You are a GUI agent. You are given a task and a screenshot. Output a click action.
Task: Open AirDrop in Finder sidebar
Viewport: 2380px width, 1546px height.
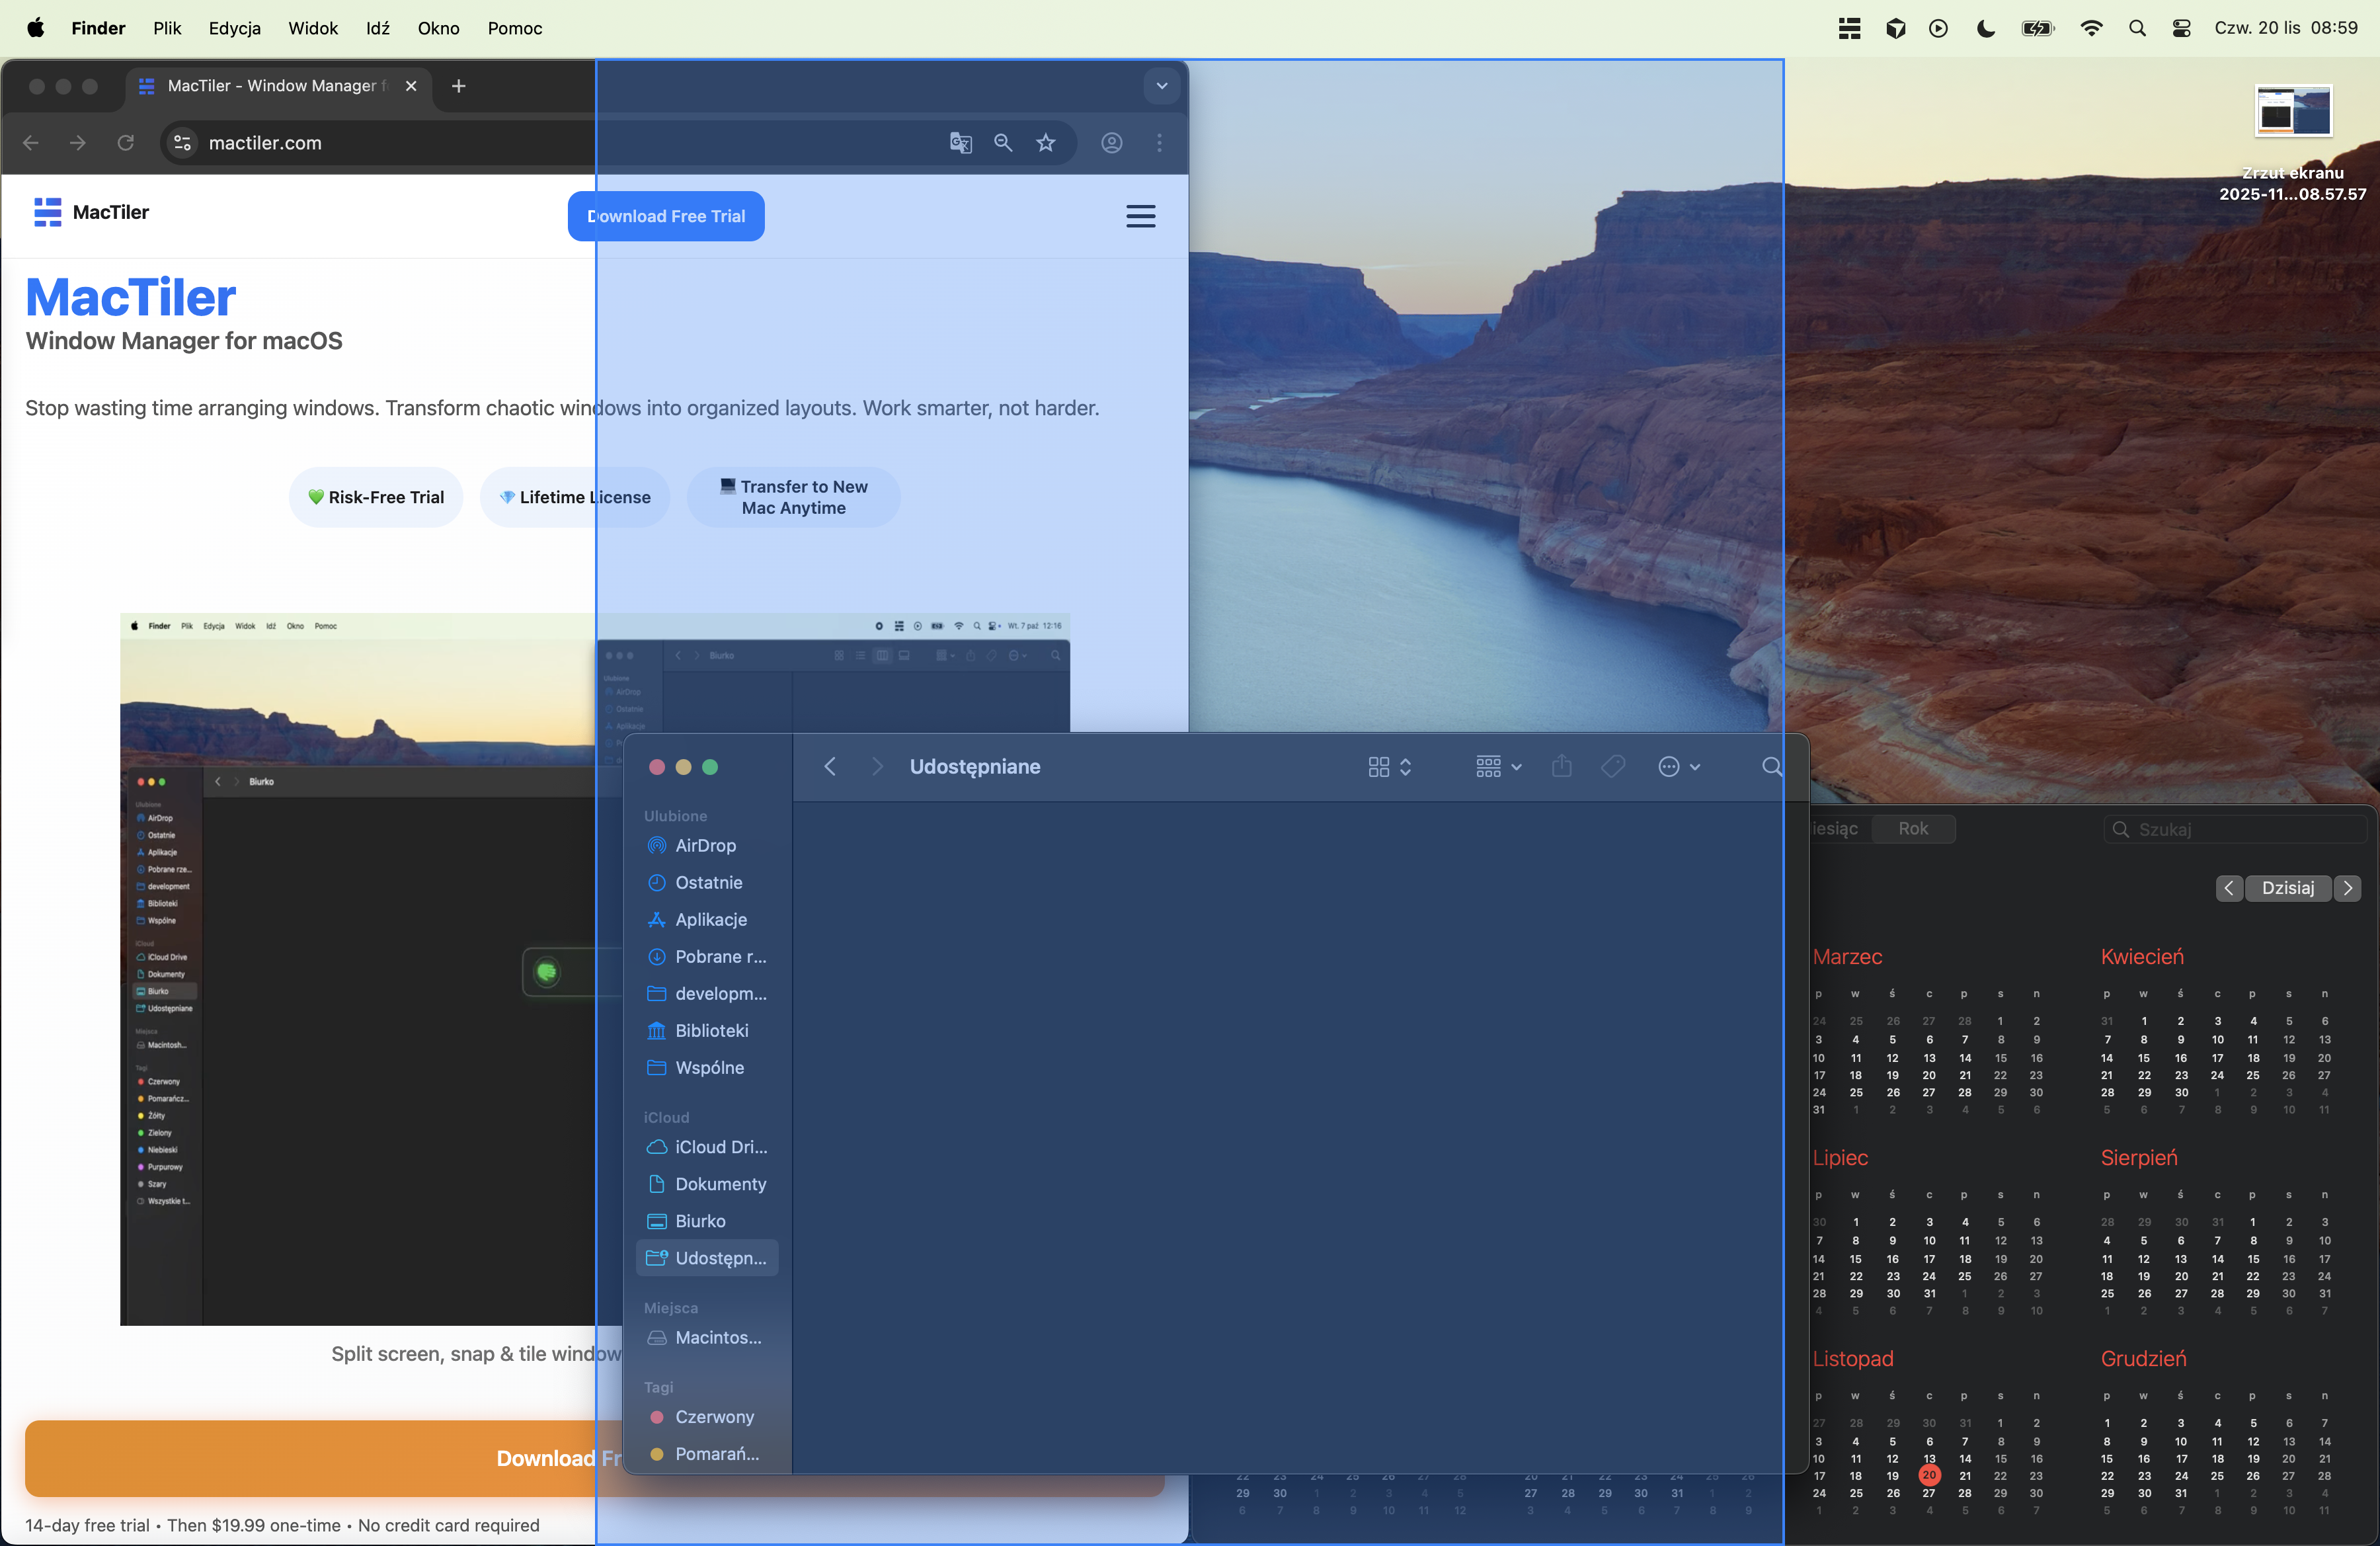[705, 845]
